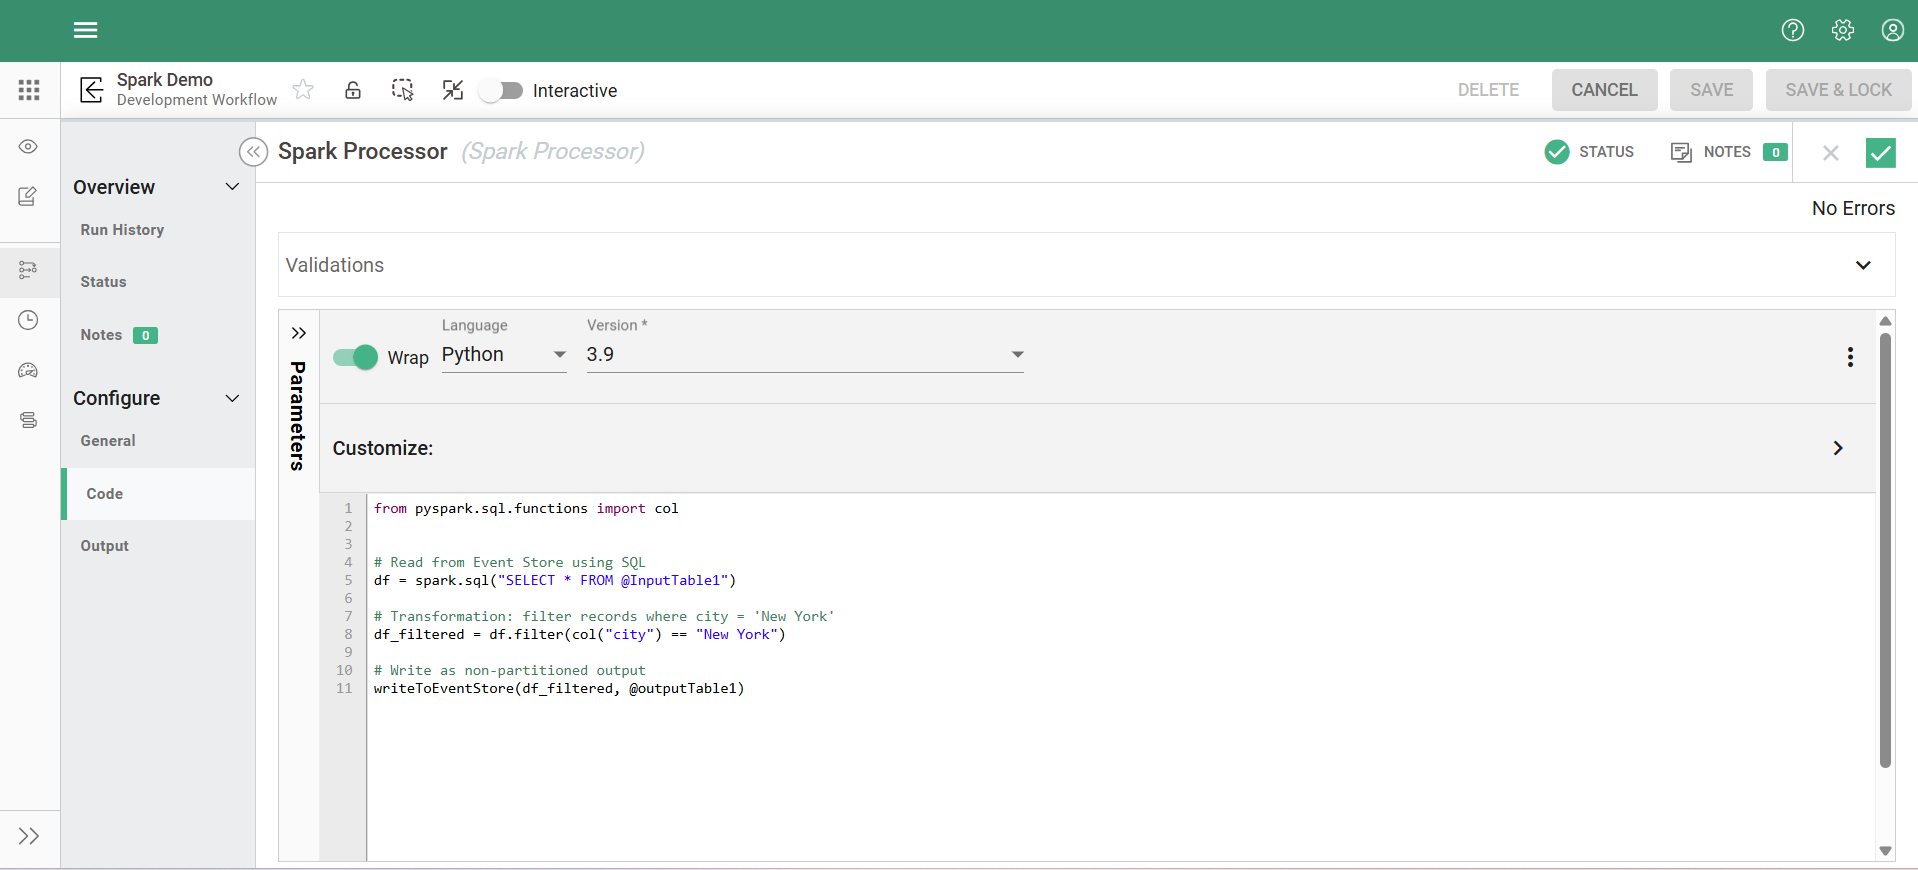Click the CANCEL button
Viewport: 1918px width, 870px height.
point(1603,90)
